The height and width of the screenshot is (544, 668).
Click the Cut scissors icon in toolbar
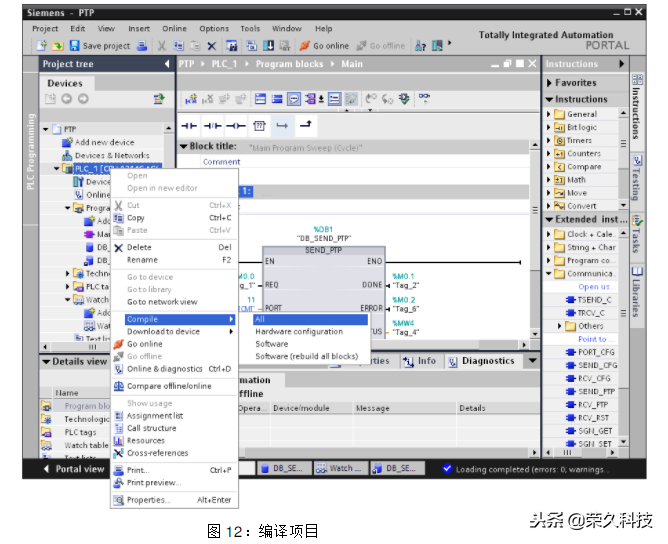click(162, 46)
